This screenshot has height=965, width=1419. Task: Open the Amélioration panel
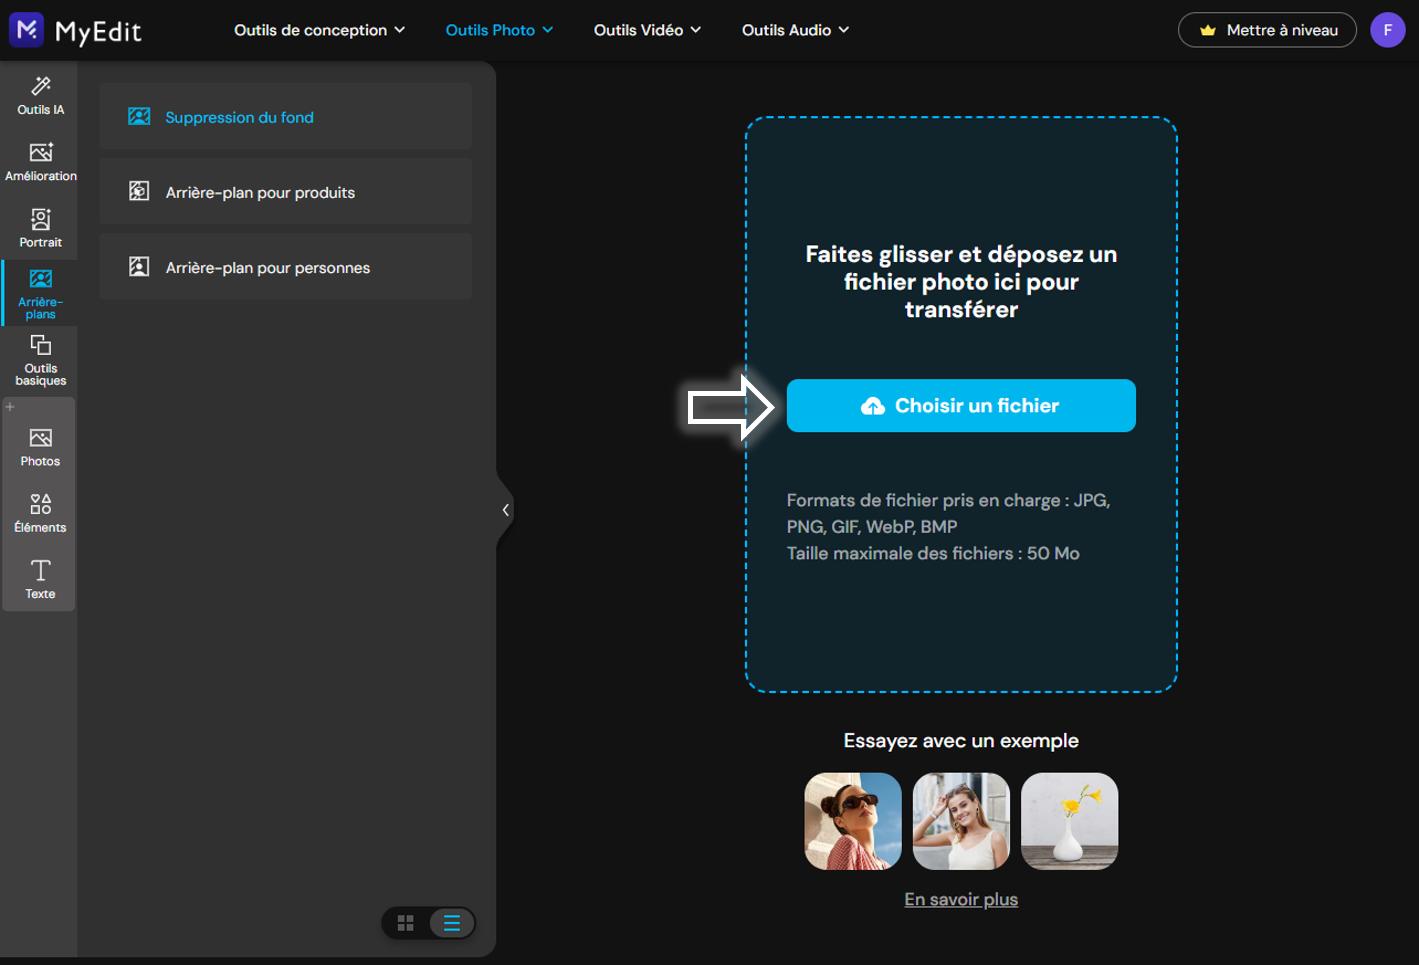click(40, 160)
